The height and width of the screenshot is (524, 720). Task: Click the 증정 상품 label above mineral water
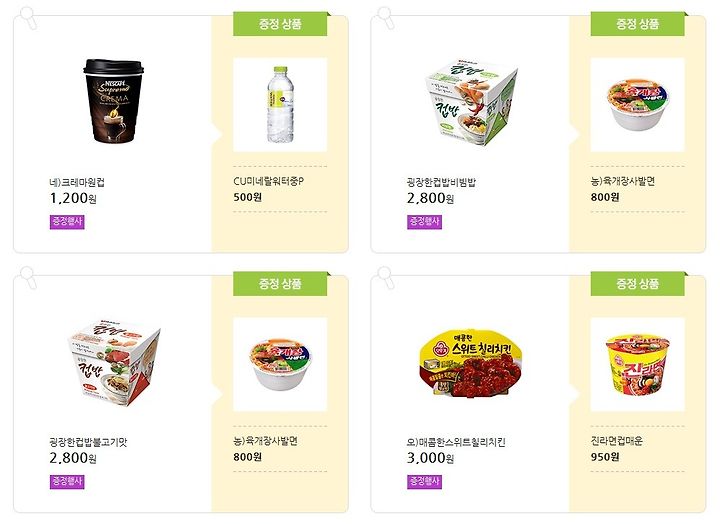[x=280, y=24]
